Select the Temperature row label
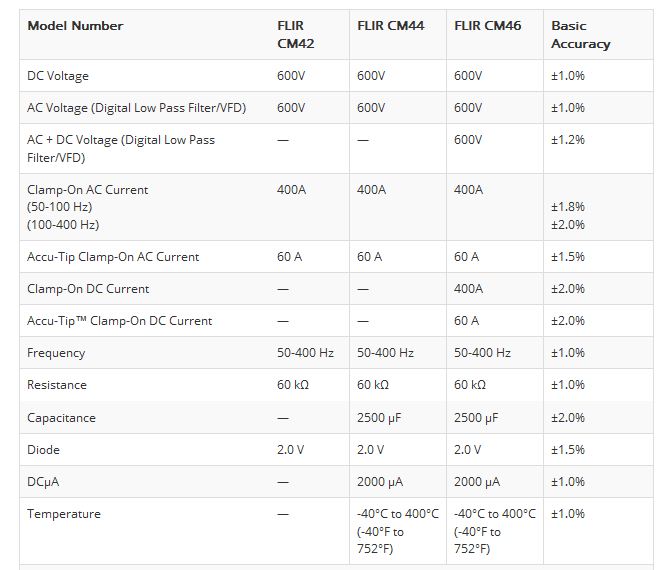This screenshot has width=663, height=570. (x=64, y=514)
